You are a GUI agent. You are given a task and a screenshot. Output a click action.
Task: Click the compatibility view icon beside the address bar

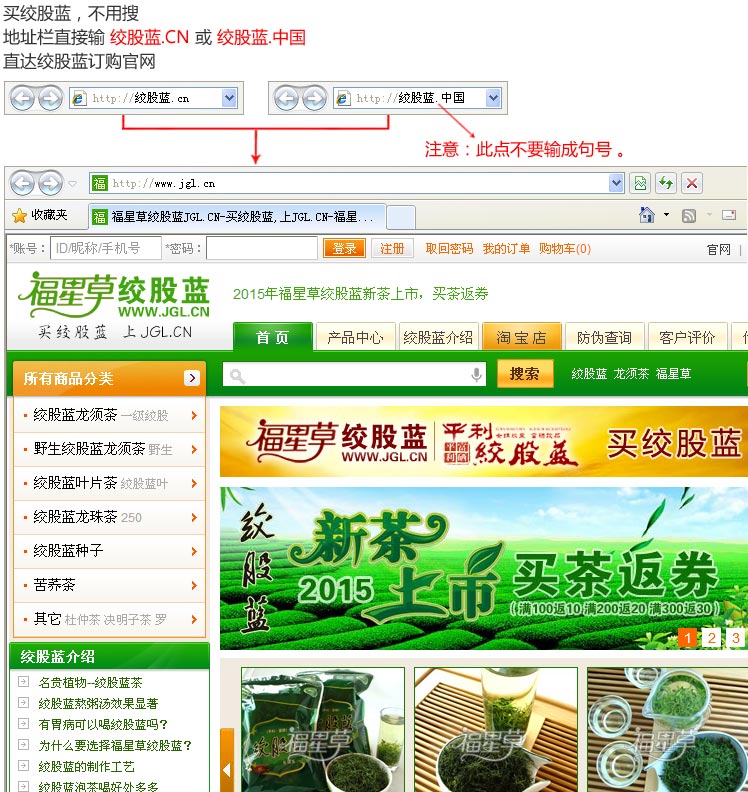click(x=640, y=183)
